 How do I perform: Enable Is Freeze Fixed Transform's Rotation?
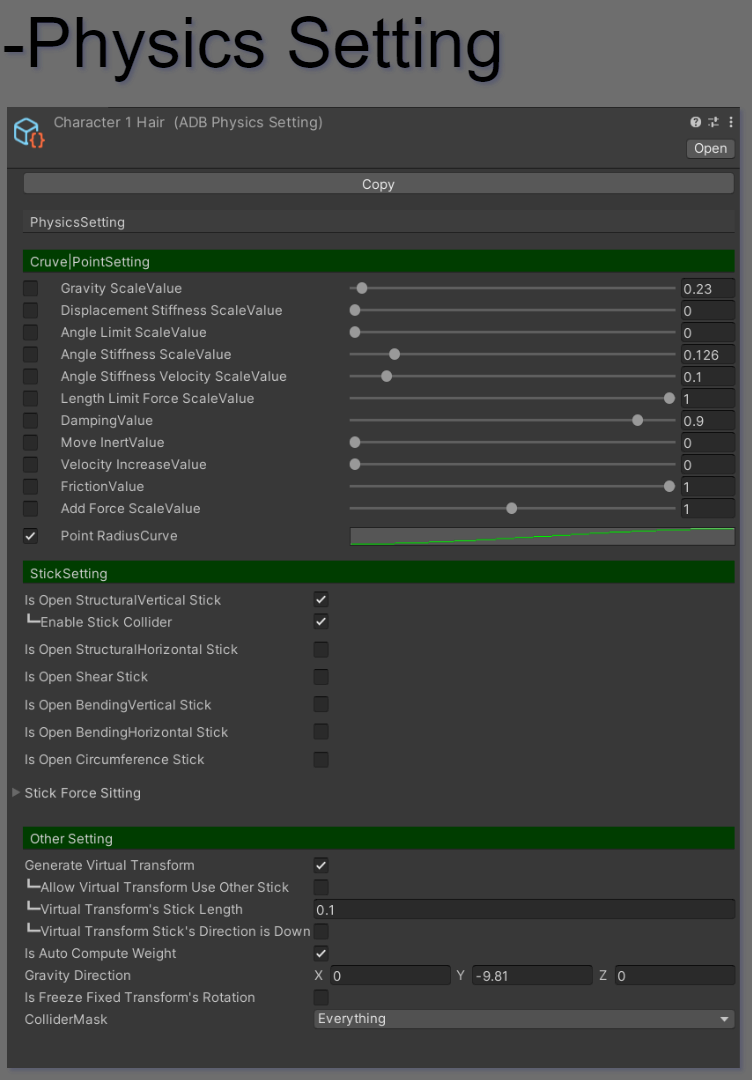pyautogui.click(x=321, y=997)
